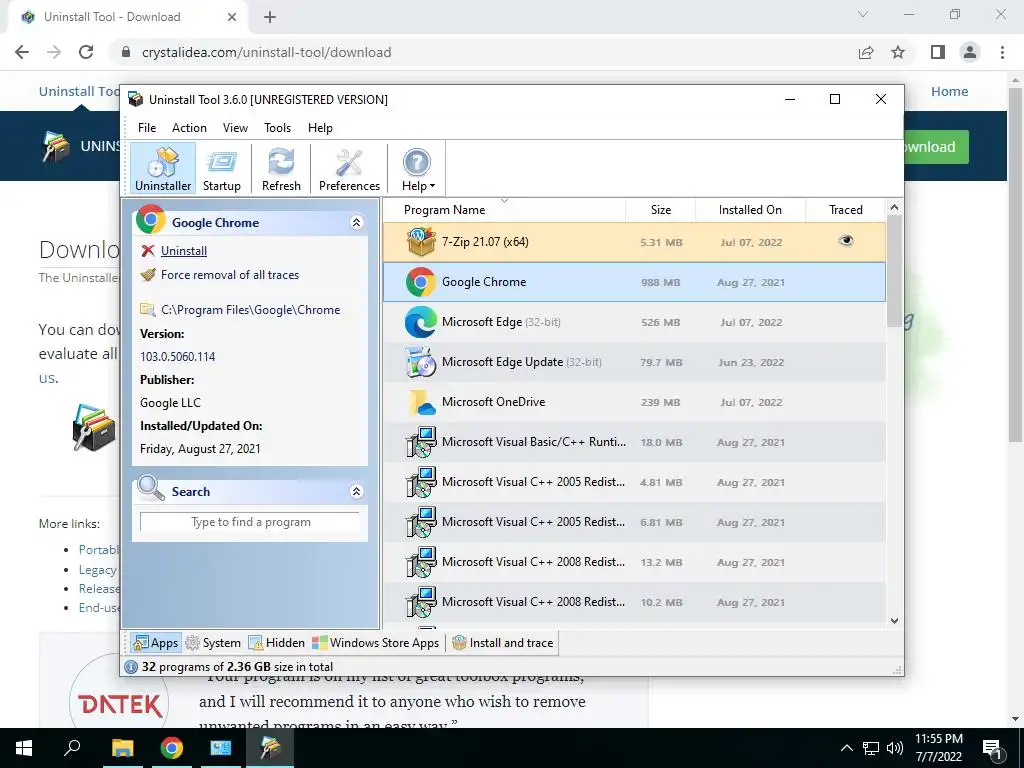Click the Google Chrome logo in details panel
This screenshot has height=768, width=1024.
click(x=151, y=220)
